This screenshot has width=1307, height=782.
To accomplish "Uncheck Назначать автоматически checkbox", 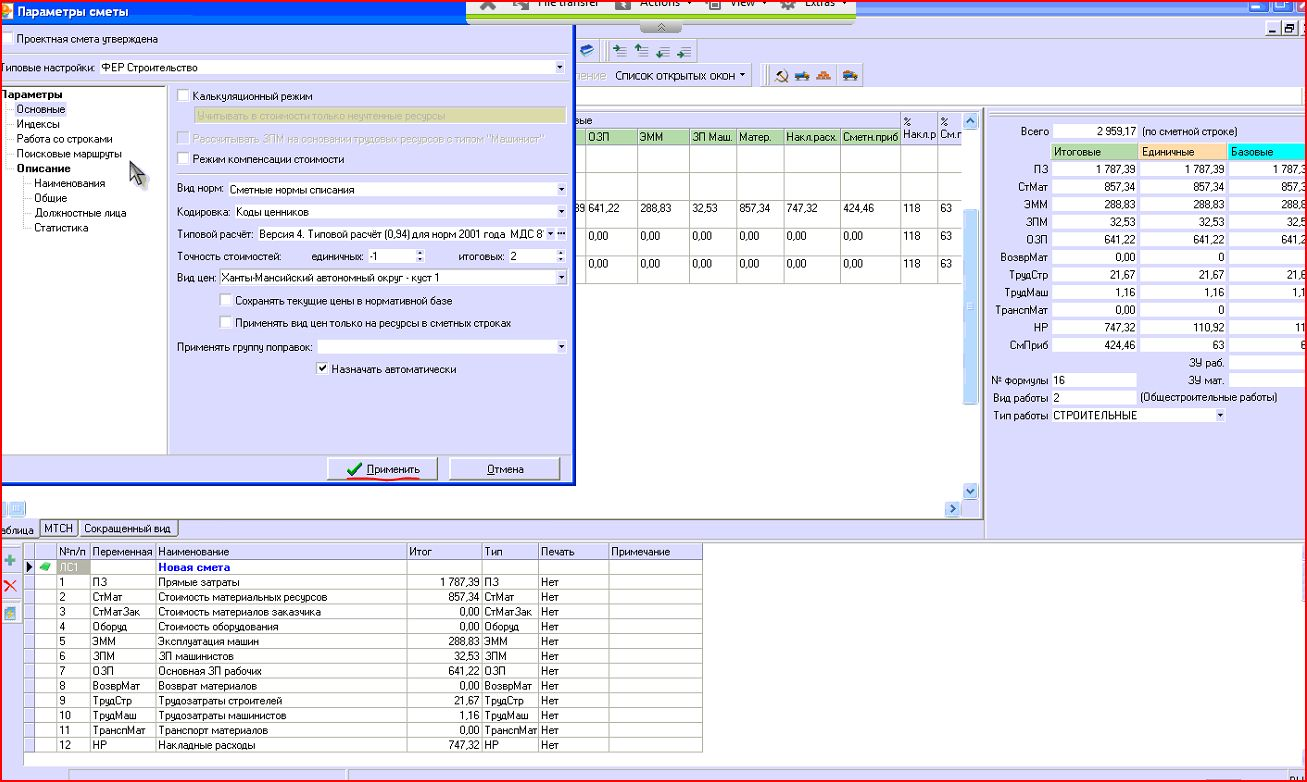I will [322, 369].
